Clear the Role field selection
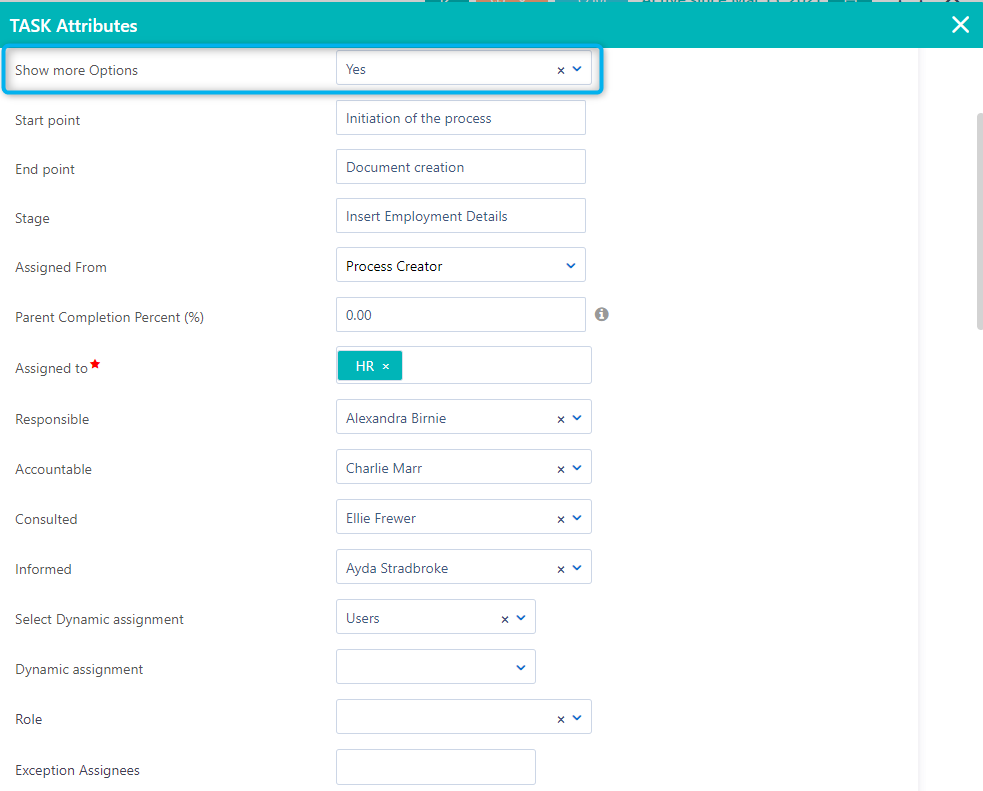The image size is (983, 791). pyautogui.click(x=560, y=717)
